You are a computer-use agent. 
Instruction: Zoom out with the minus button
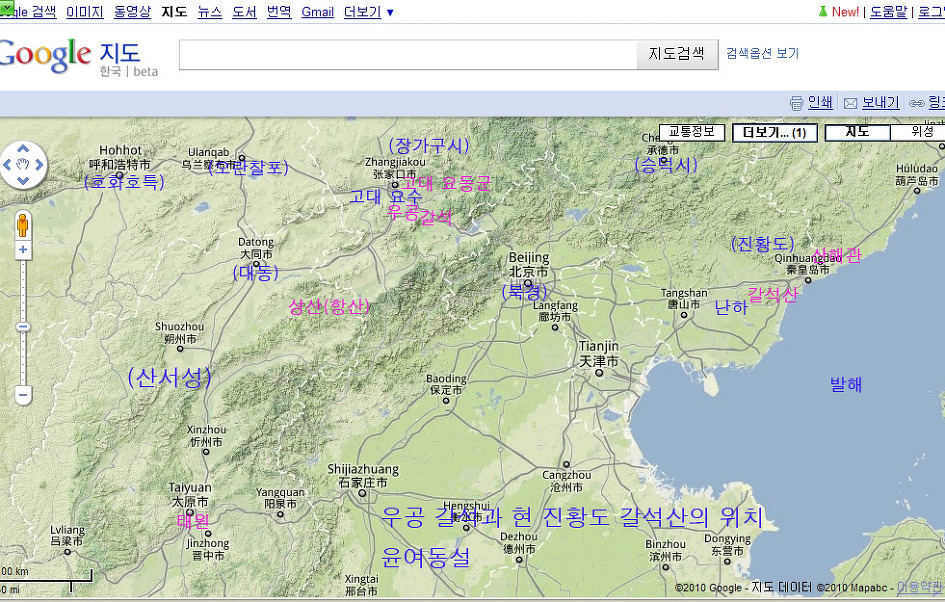pos(23,395)
